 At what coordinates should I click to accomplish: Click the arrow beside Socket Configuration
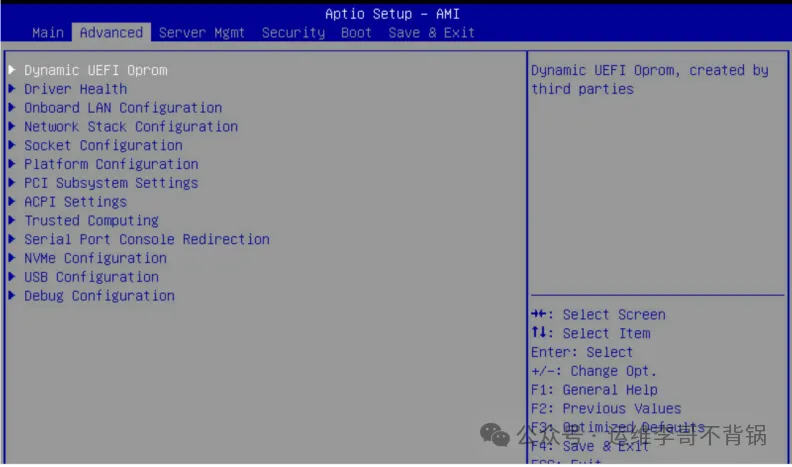click(12, 145)
